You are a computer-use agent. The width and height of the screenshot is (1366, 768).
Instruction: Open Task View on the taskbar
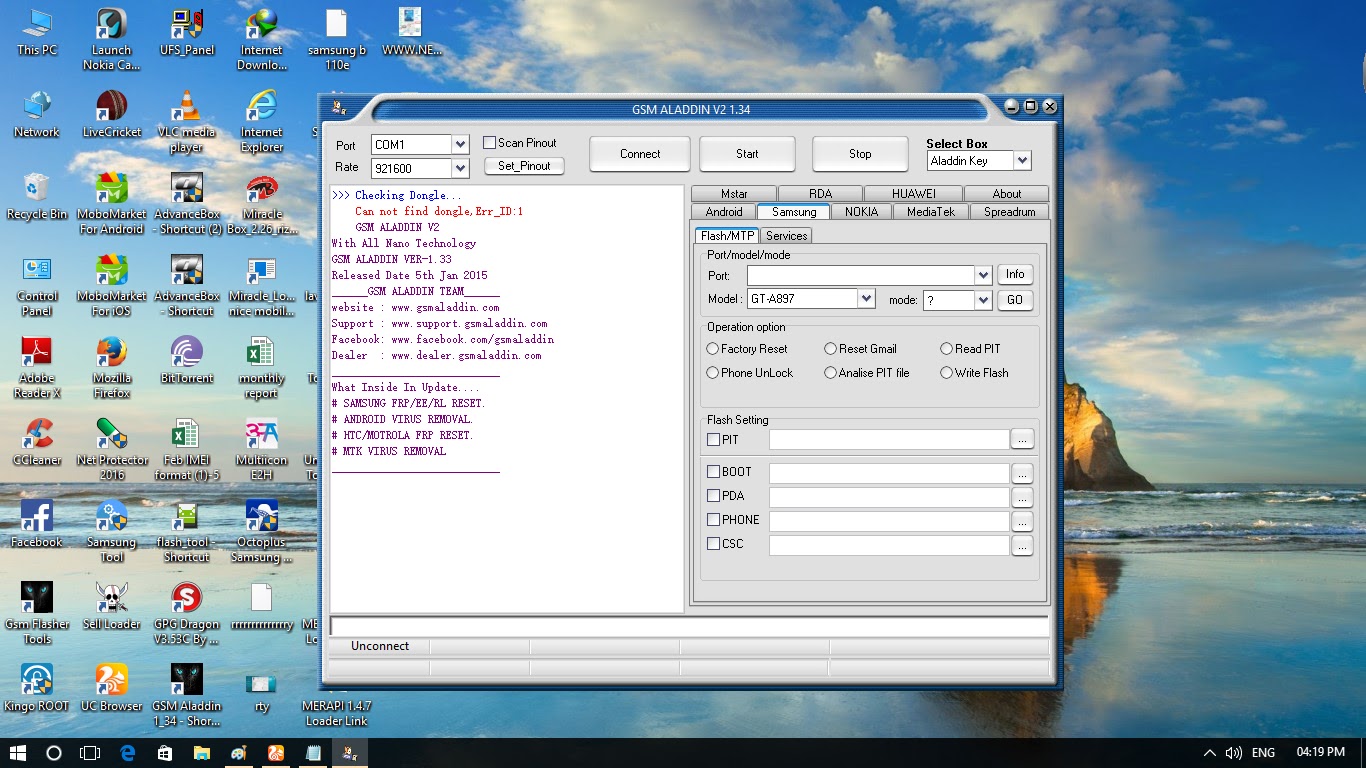coord(90,753)
